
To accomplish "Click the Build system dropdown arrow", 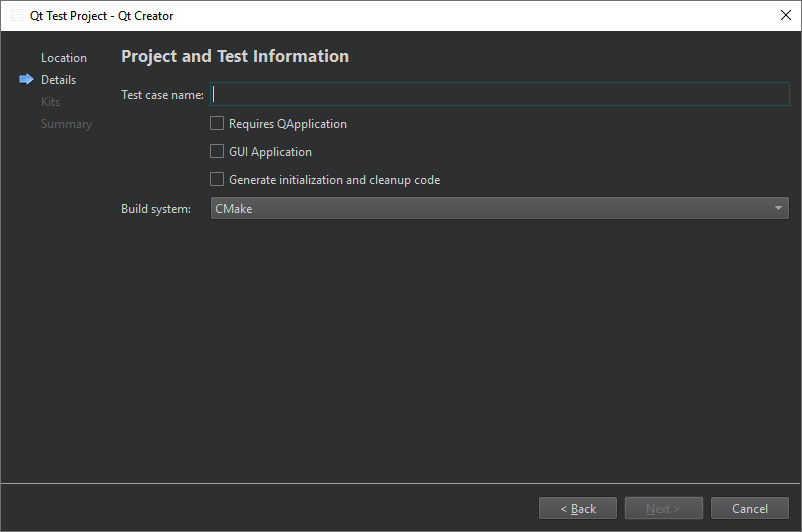I will (778, 208).
